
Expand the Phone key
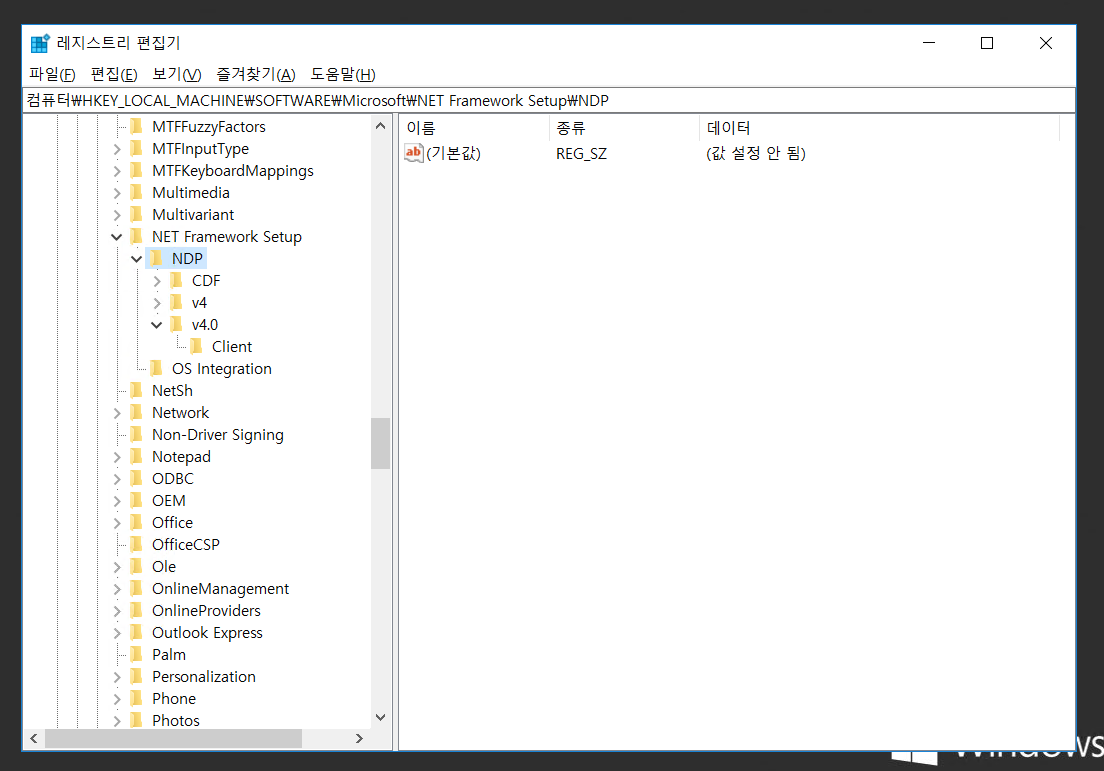coord(117,699)
